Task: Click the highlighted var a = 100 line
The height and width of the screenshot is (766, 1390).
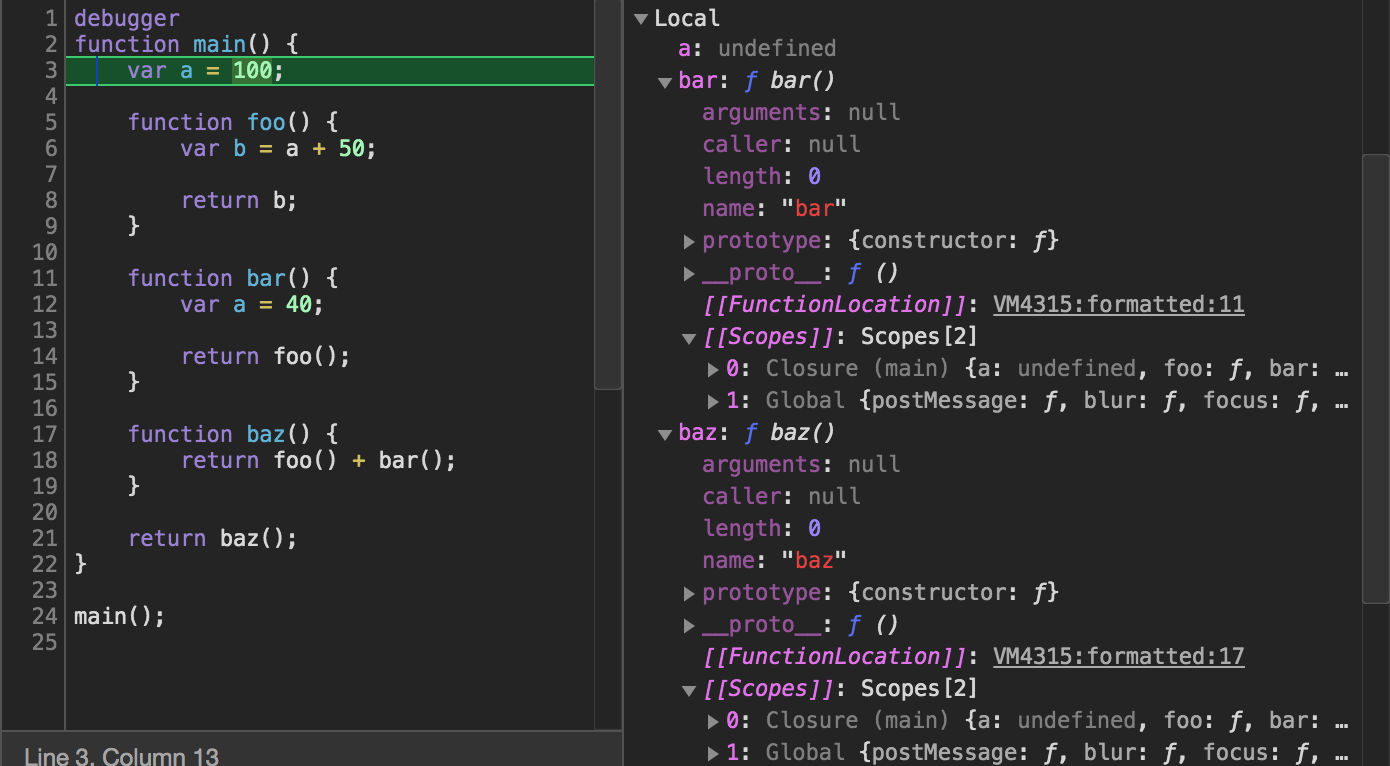Action: click(x=200, y=70)
